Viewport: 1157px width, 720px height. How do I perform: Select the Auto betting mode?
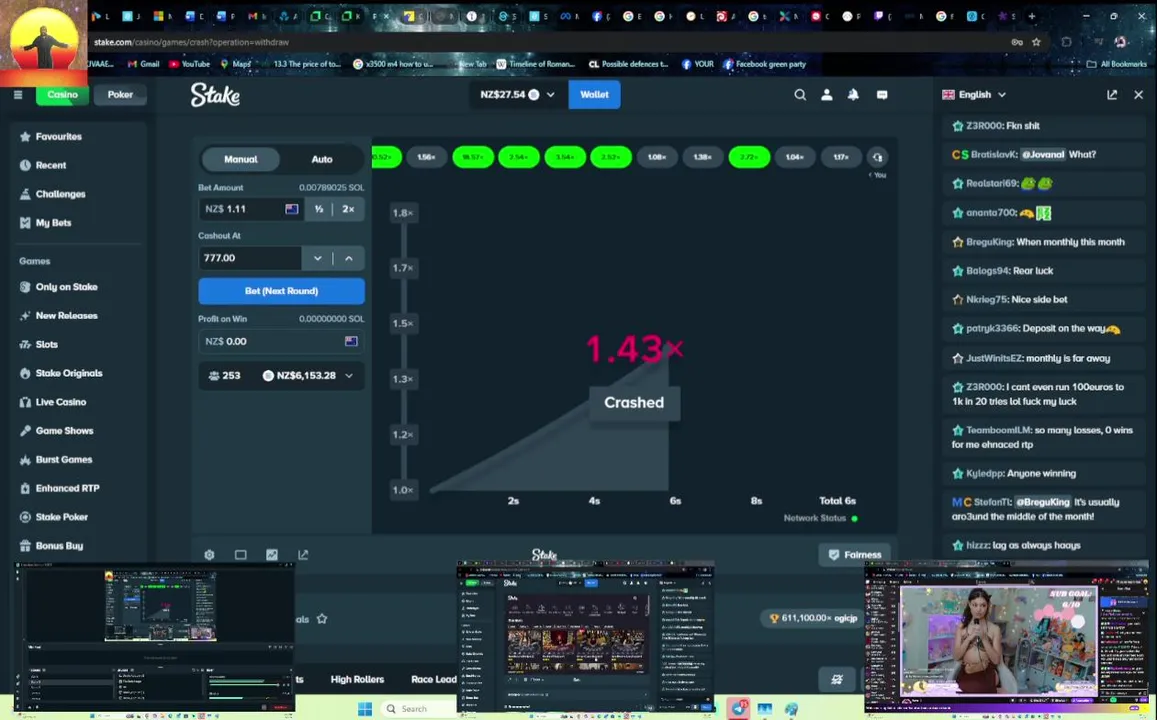coord(322,159)
